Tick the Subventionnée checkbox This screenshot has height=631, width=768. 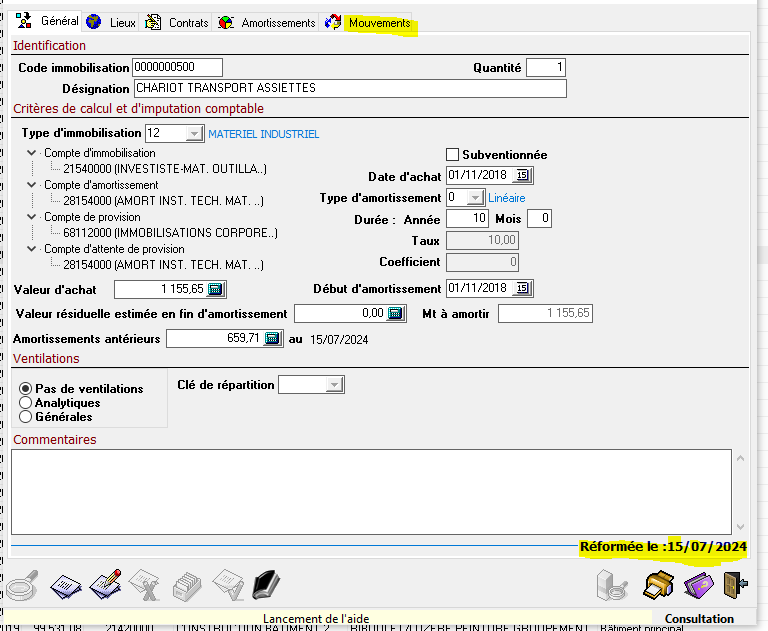coord(452,155)
